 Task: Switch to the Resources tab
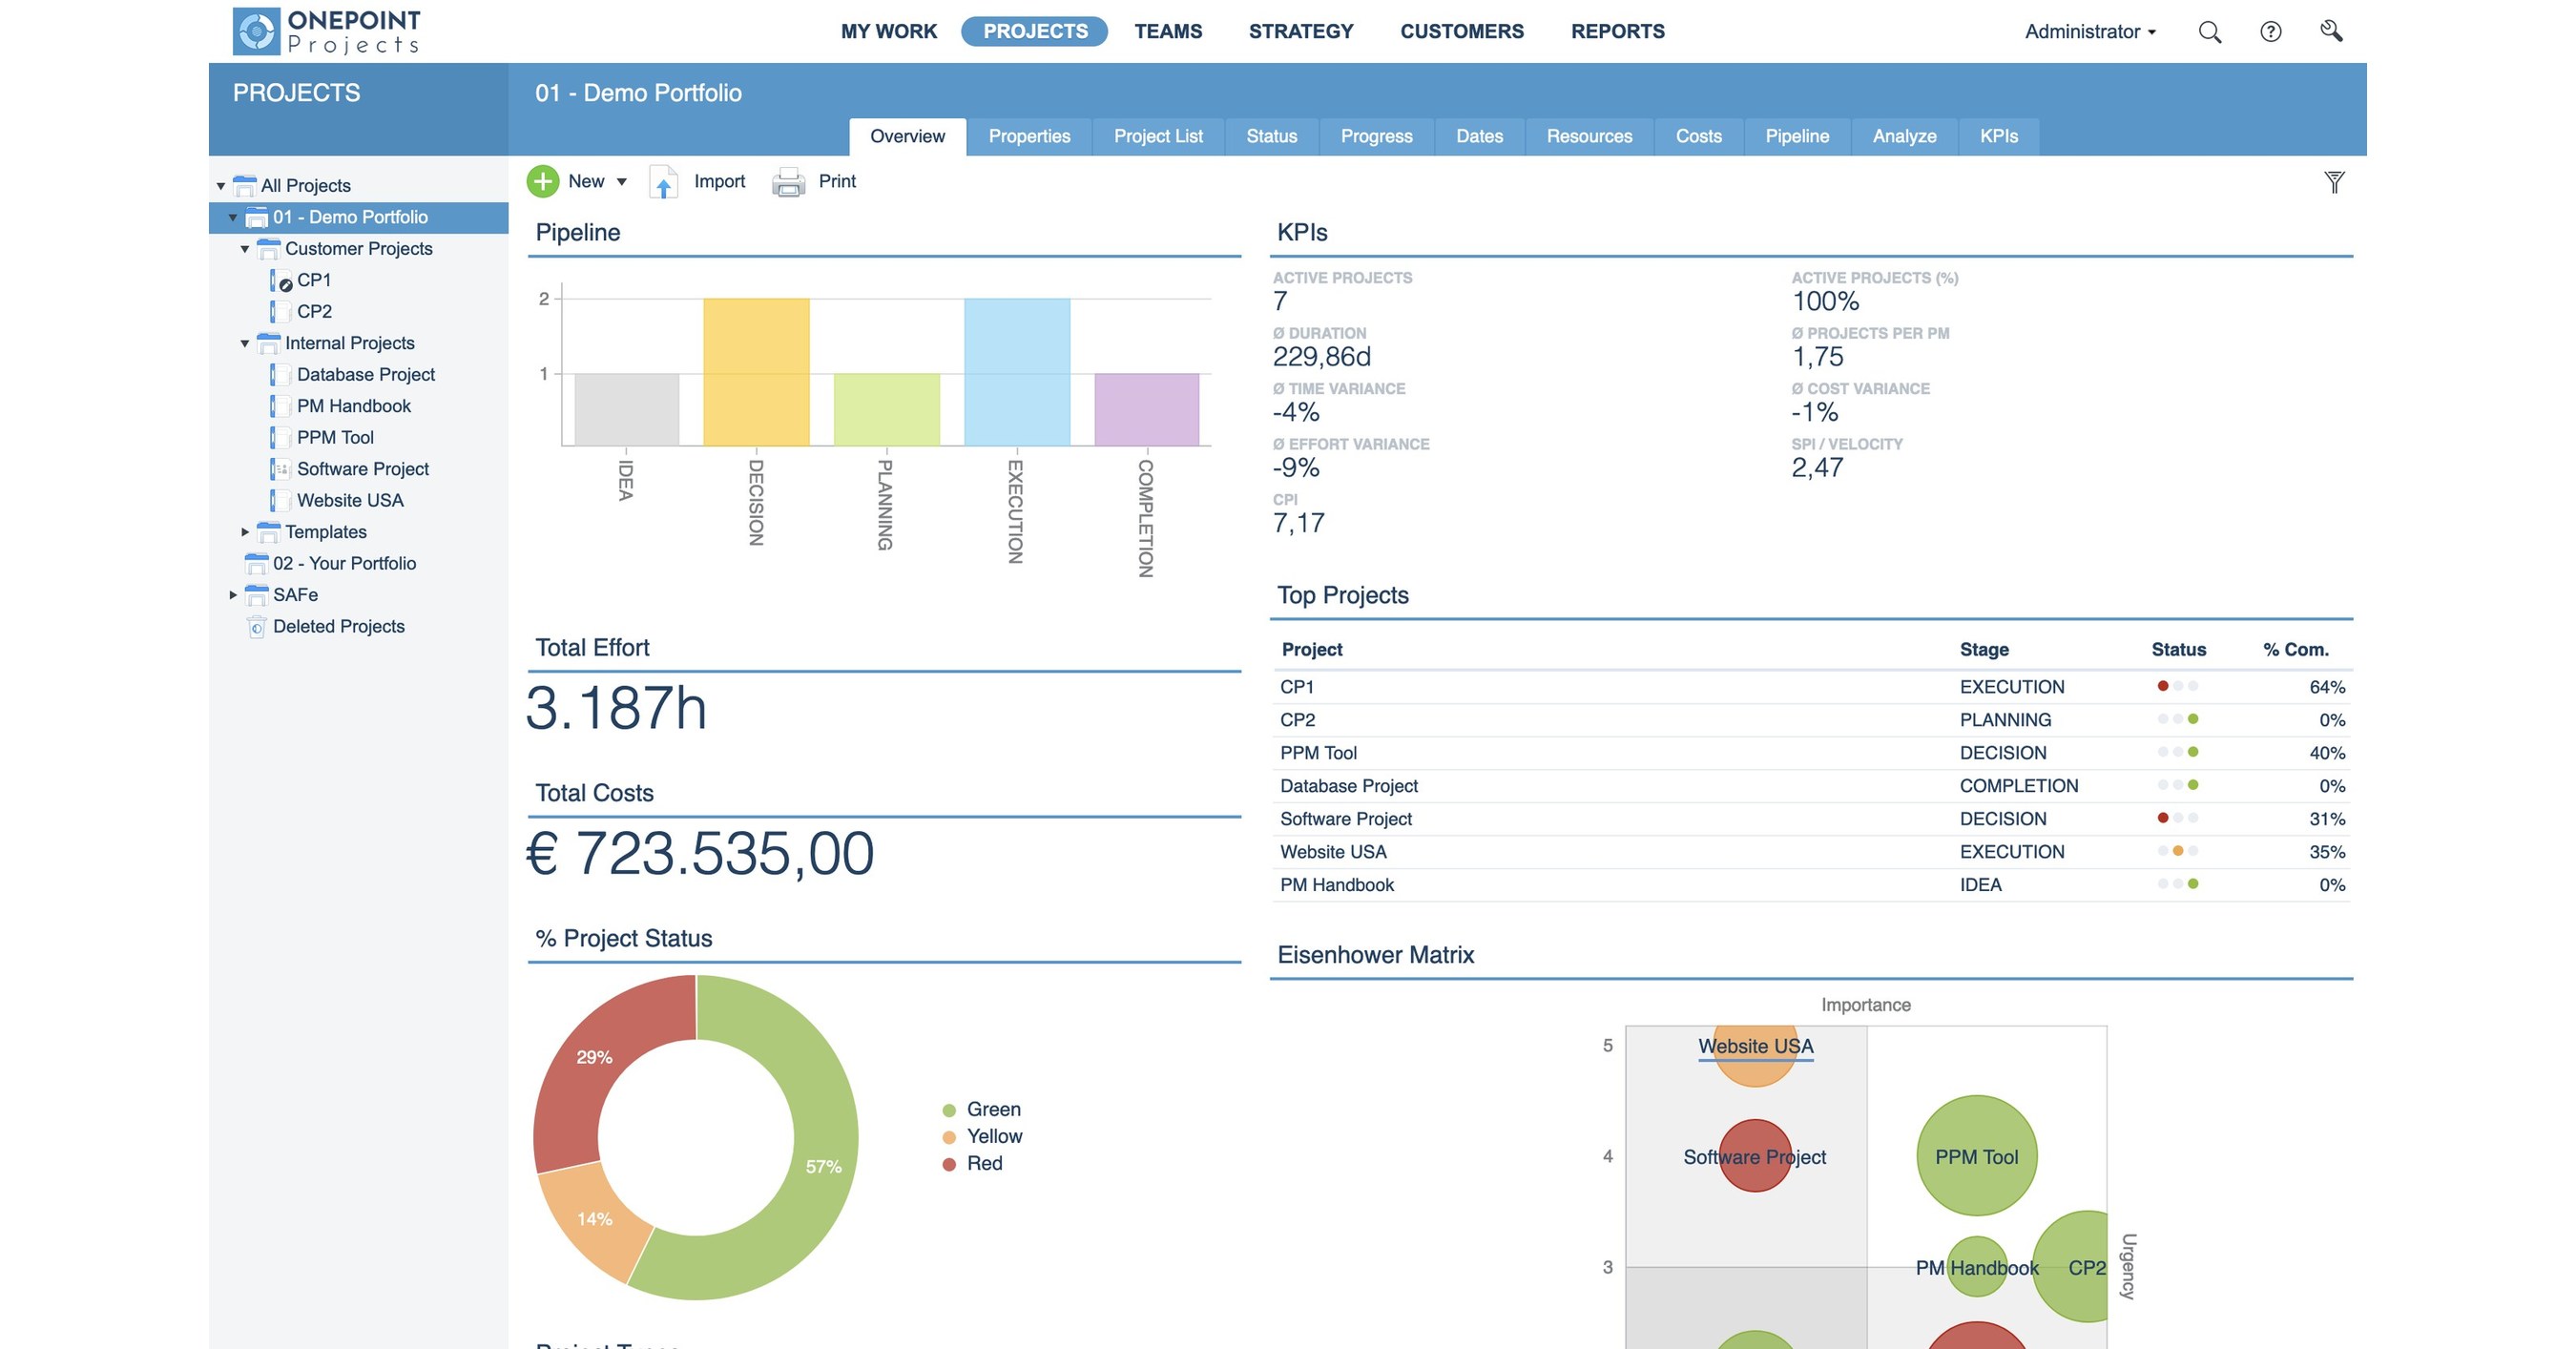(x=1589, y=137)
